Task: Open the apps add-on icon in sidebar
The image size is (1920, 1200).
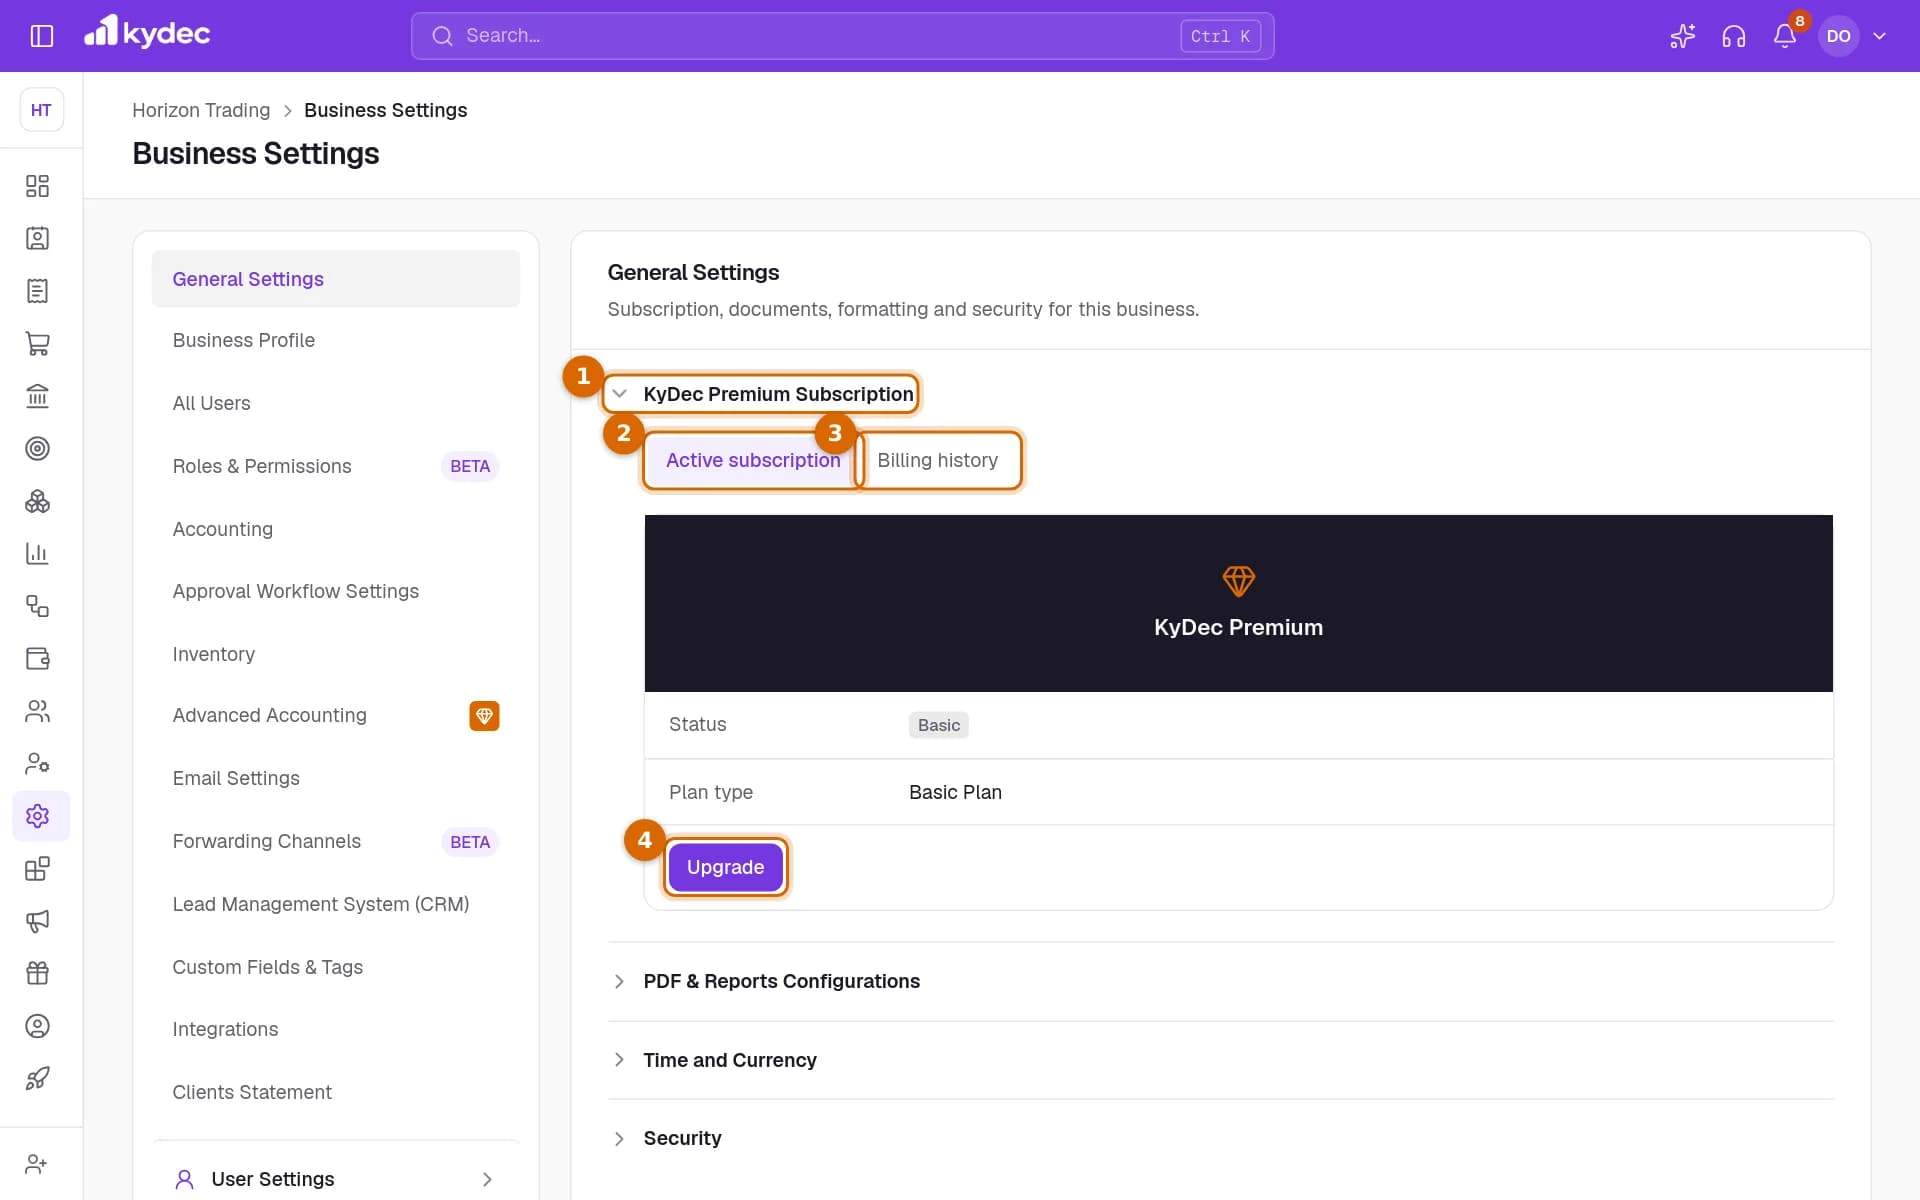Action: (37, 868)
